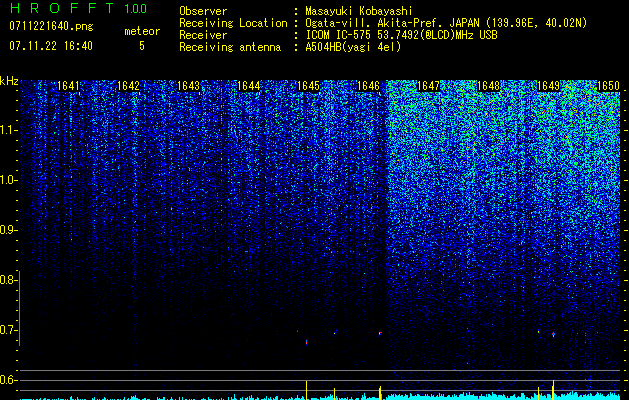This screenshot has width=629, height=400.
Task: Click time marker 1642
Action: [128, 86]
